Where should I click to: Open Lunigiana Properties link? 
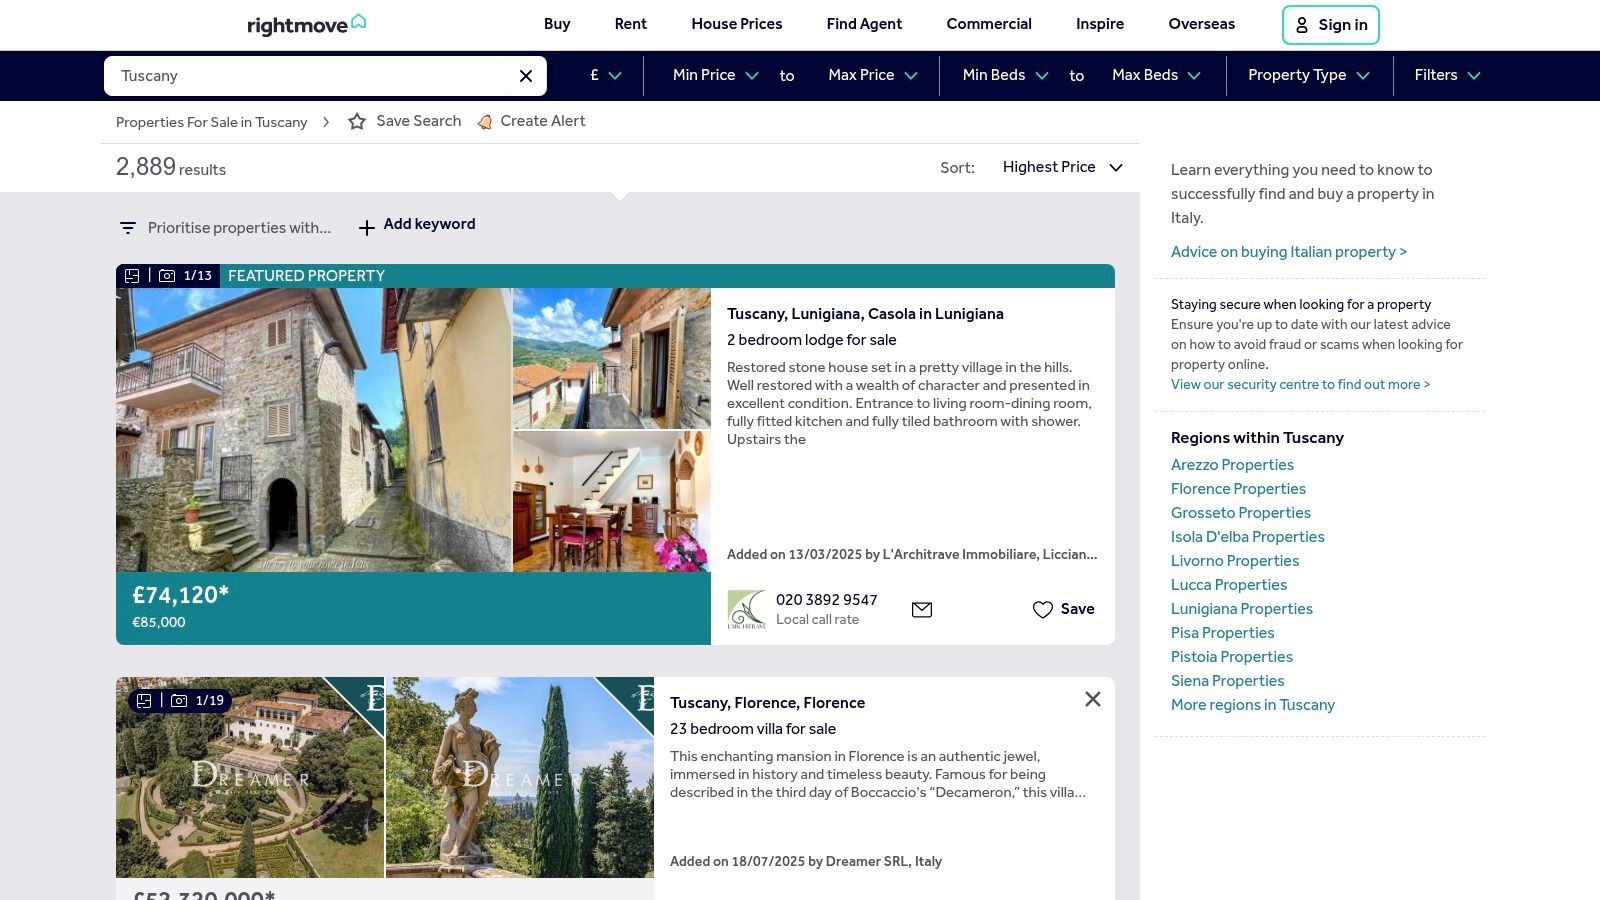[1242, 609]
